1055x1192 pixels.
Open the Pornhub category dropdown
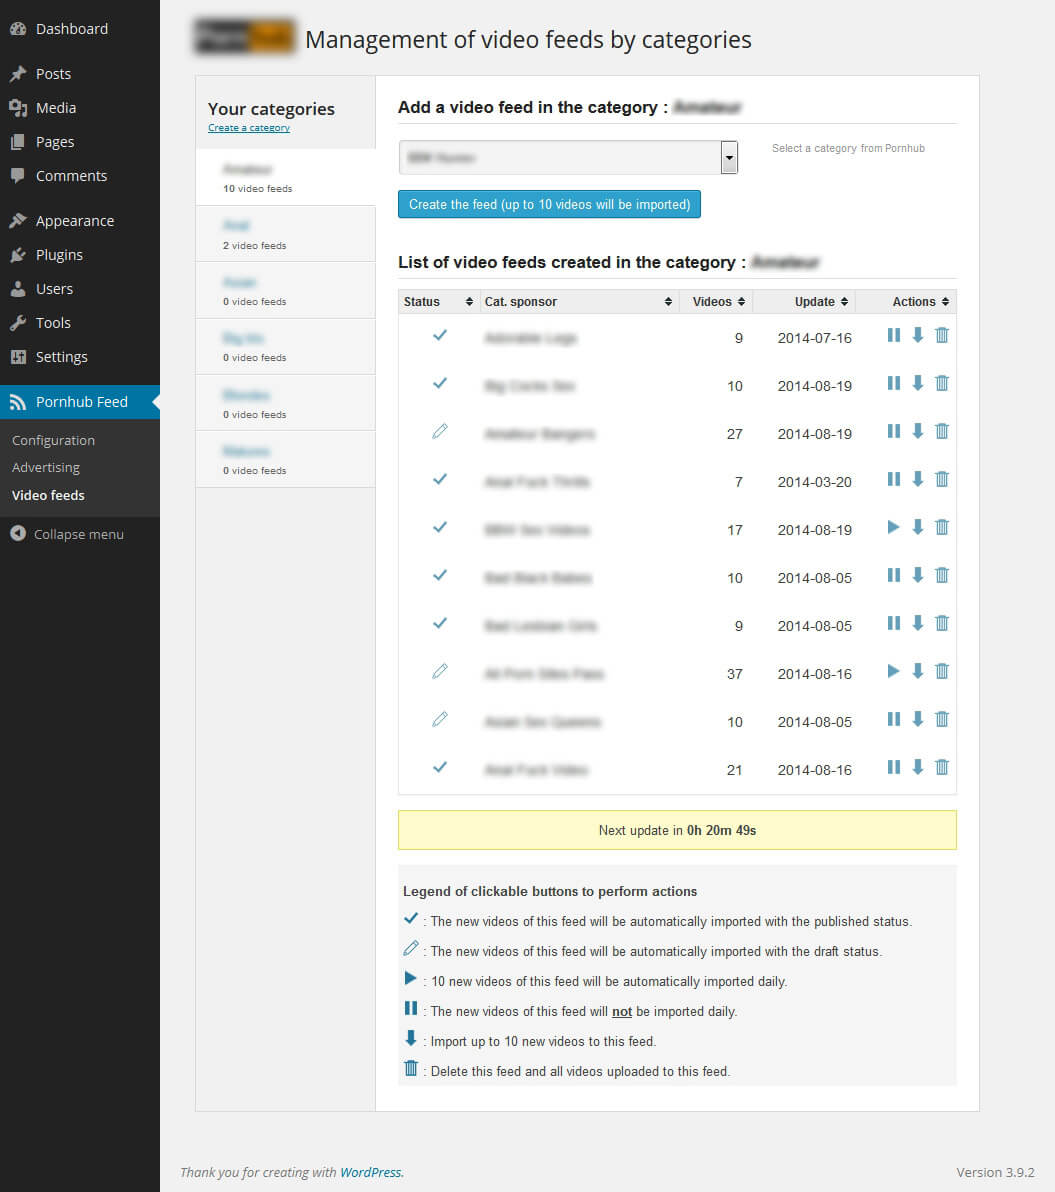click(569, 157)
